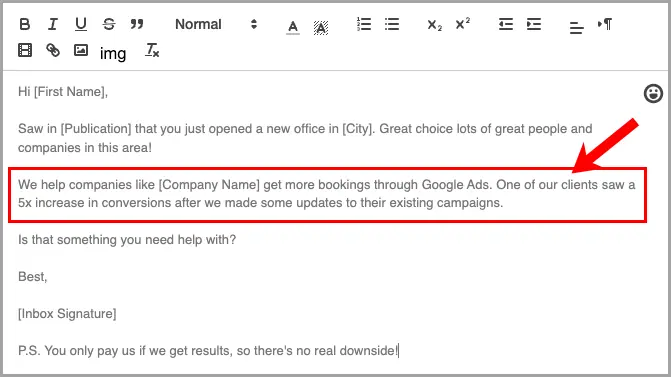Insert an image with picture icon
671x377 pixels.
80,50
